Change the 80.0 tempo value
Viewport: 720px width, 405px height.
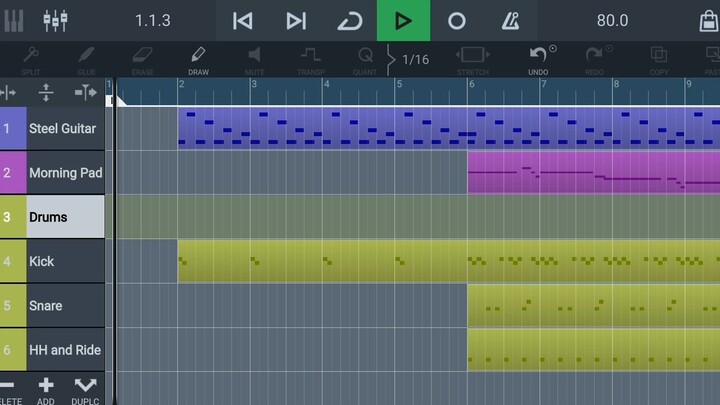point(612,21)
